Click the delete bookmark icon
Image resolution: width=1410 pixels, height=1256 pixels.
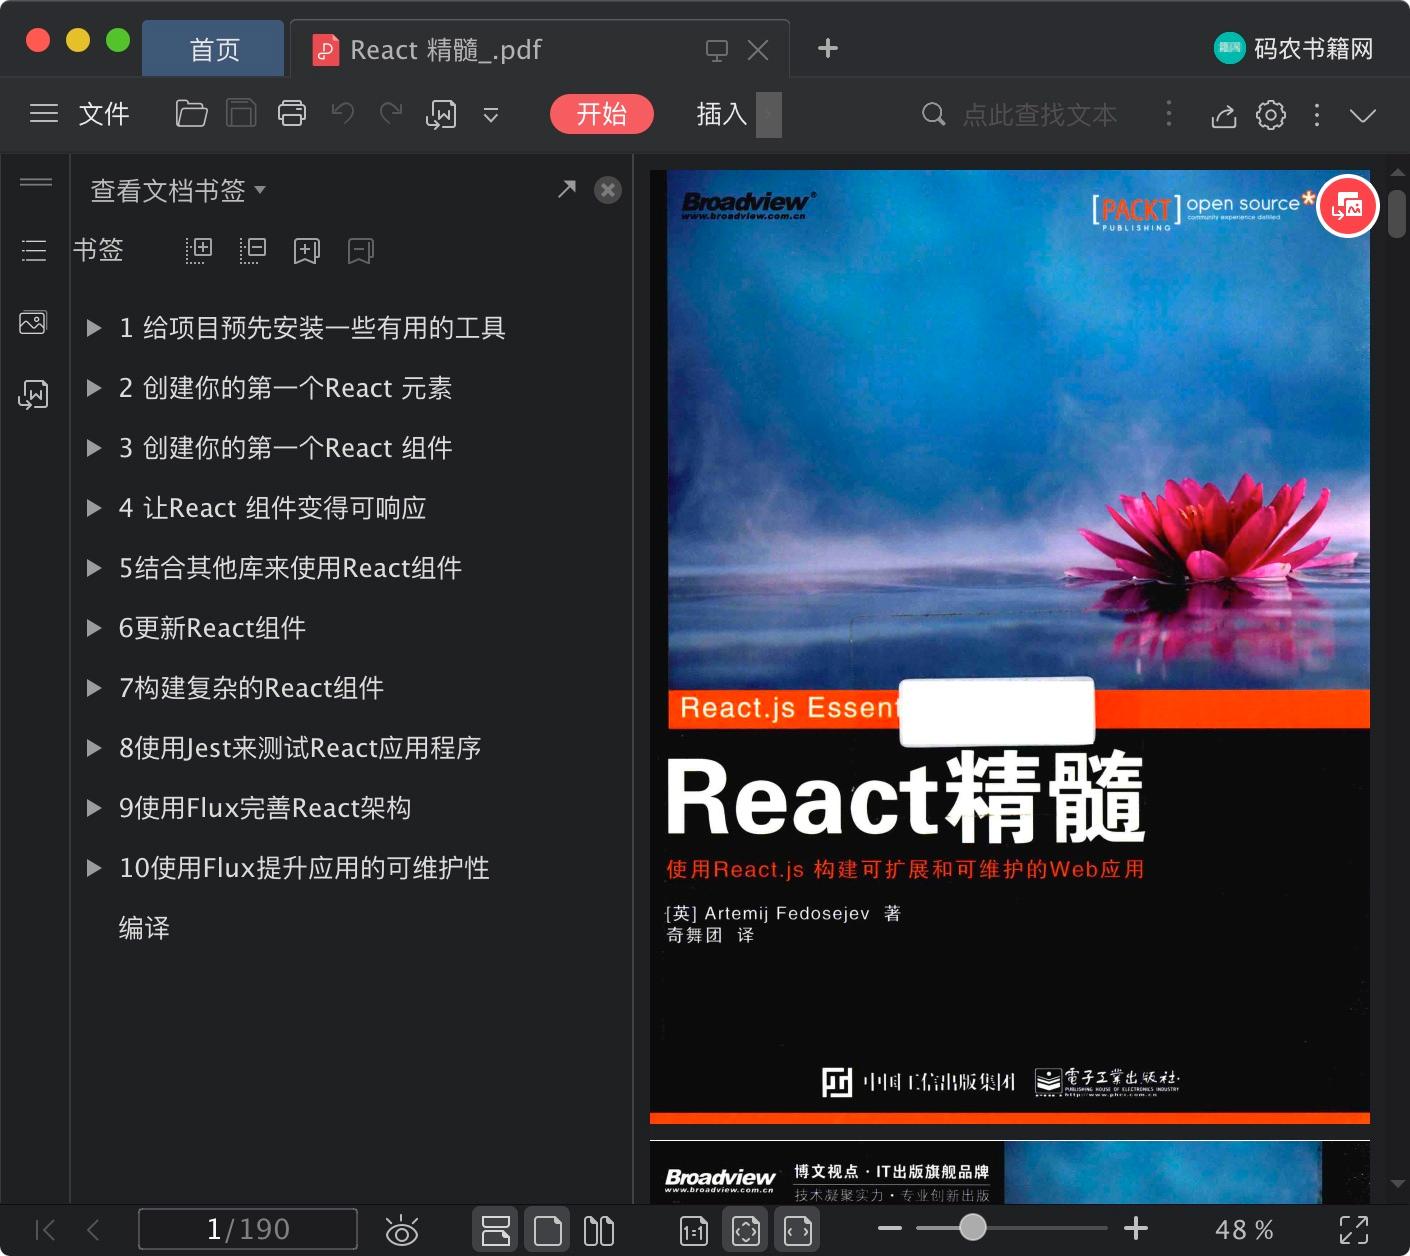pos(361,251)
